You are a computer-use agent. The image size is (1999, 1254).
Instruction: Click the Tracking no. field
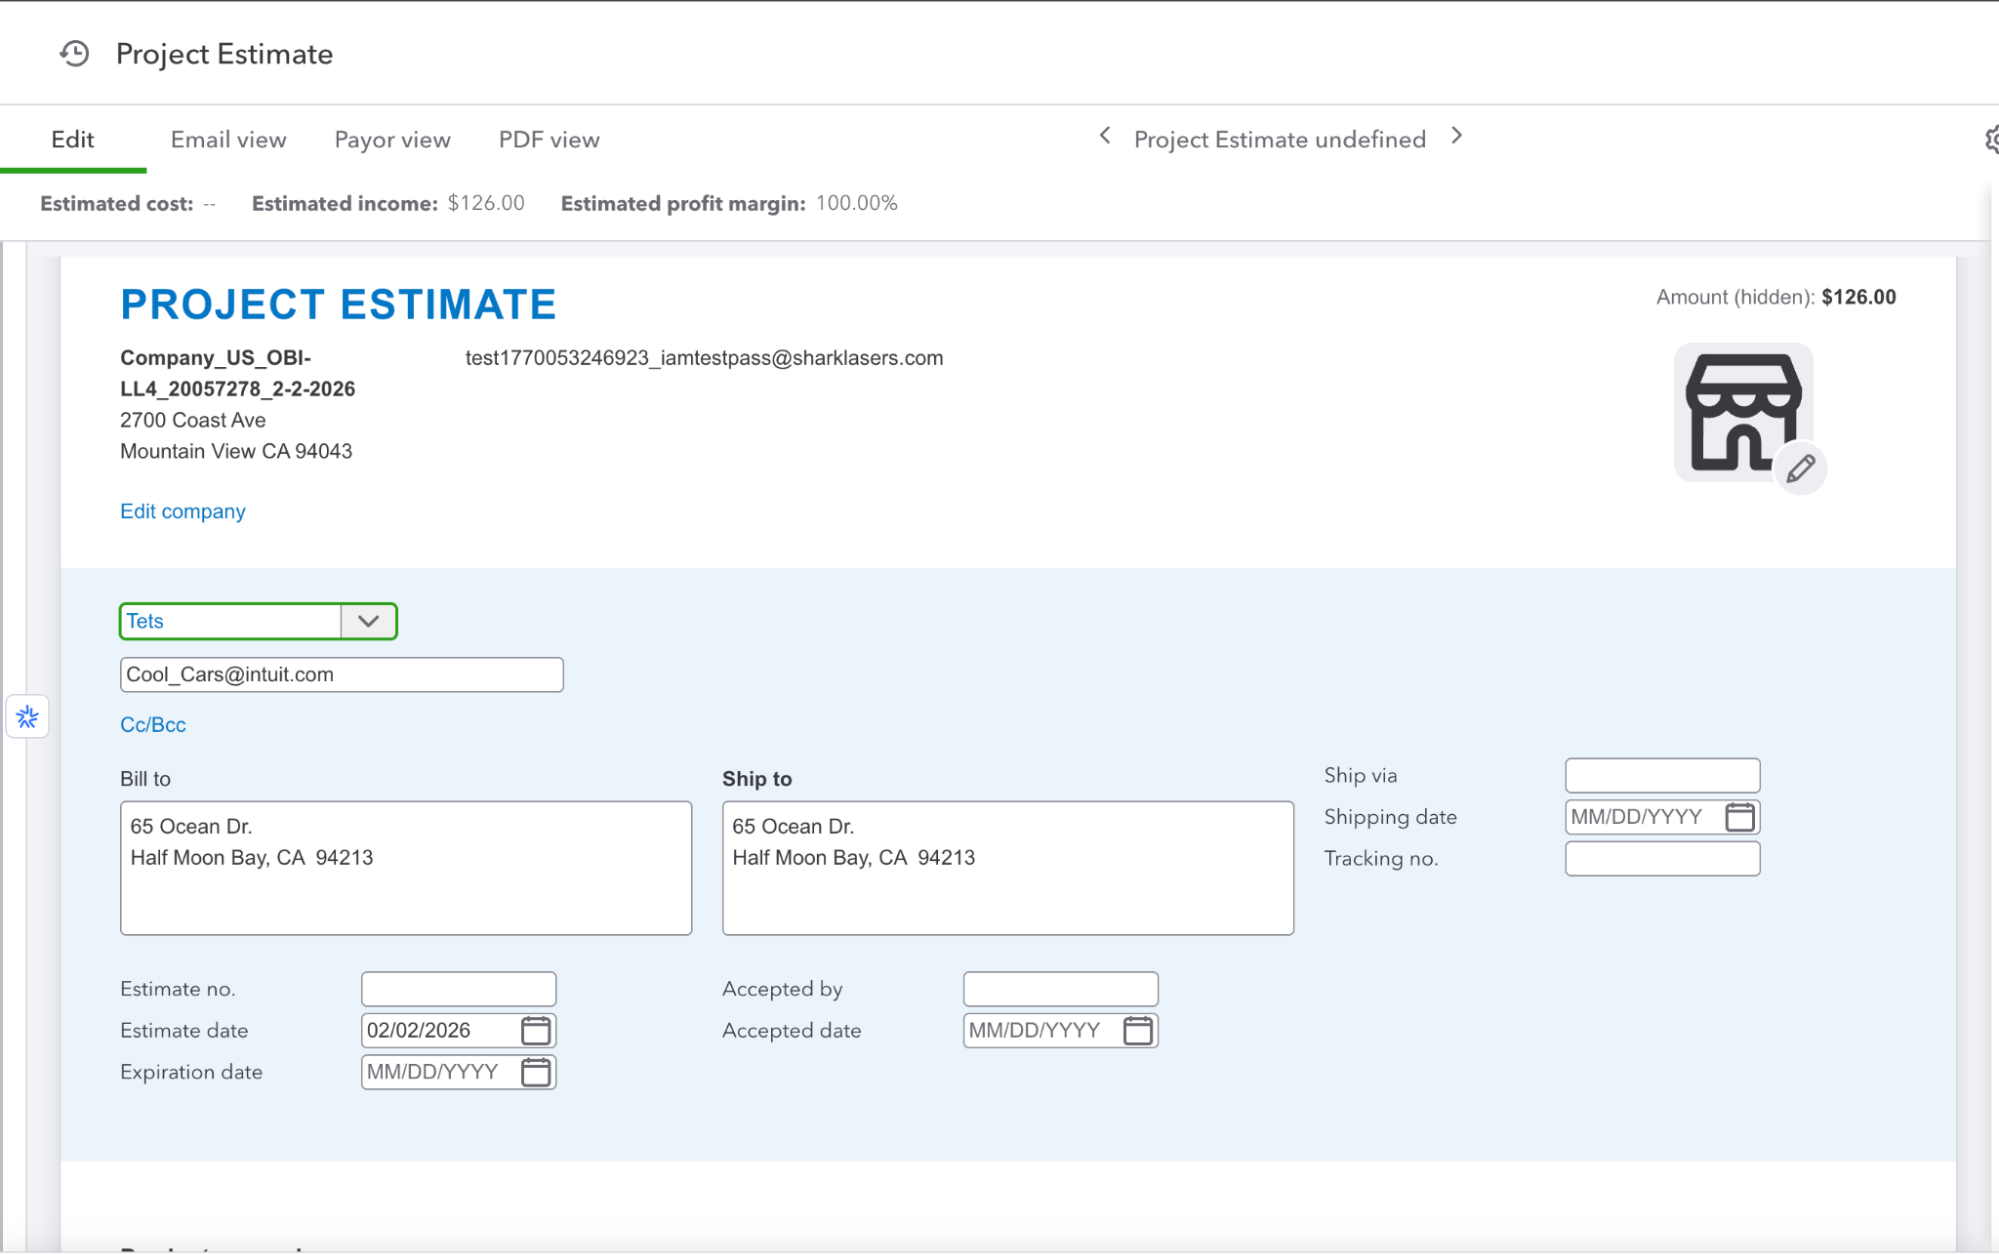coord(1661,858)
